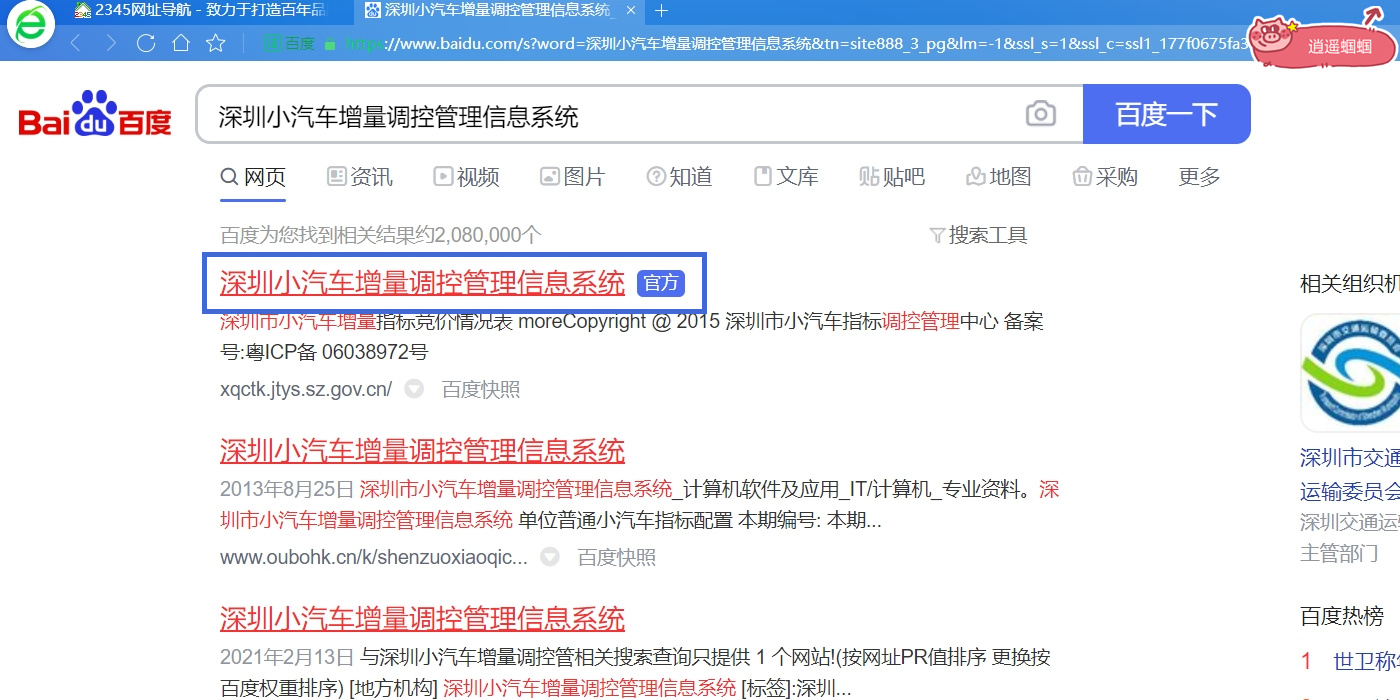
Task: Open 搜索工具 filter options
Action: (978, 236)
